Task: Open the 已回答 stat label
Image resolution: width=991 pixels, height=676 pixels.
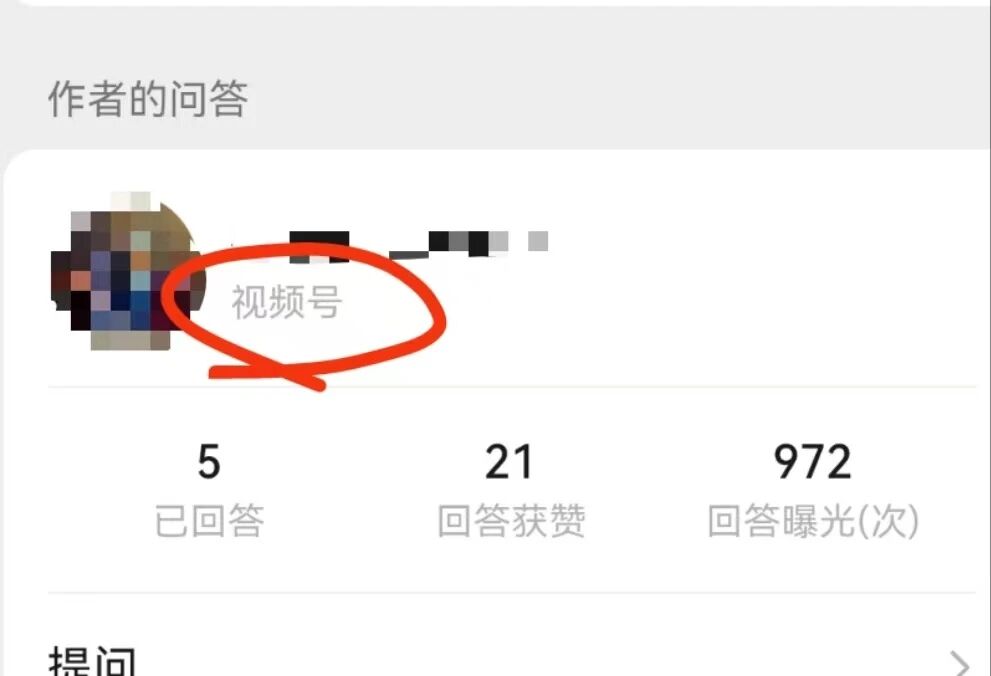Action: coord(209,521)
